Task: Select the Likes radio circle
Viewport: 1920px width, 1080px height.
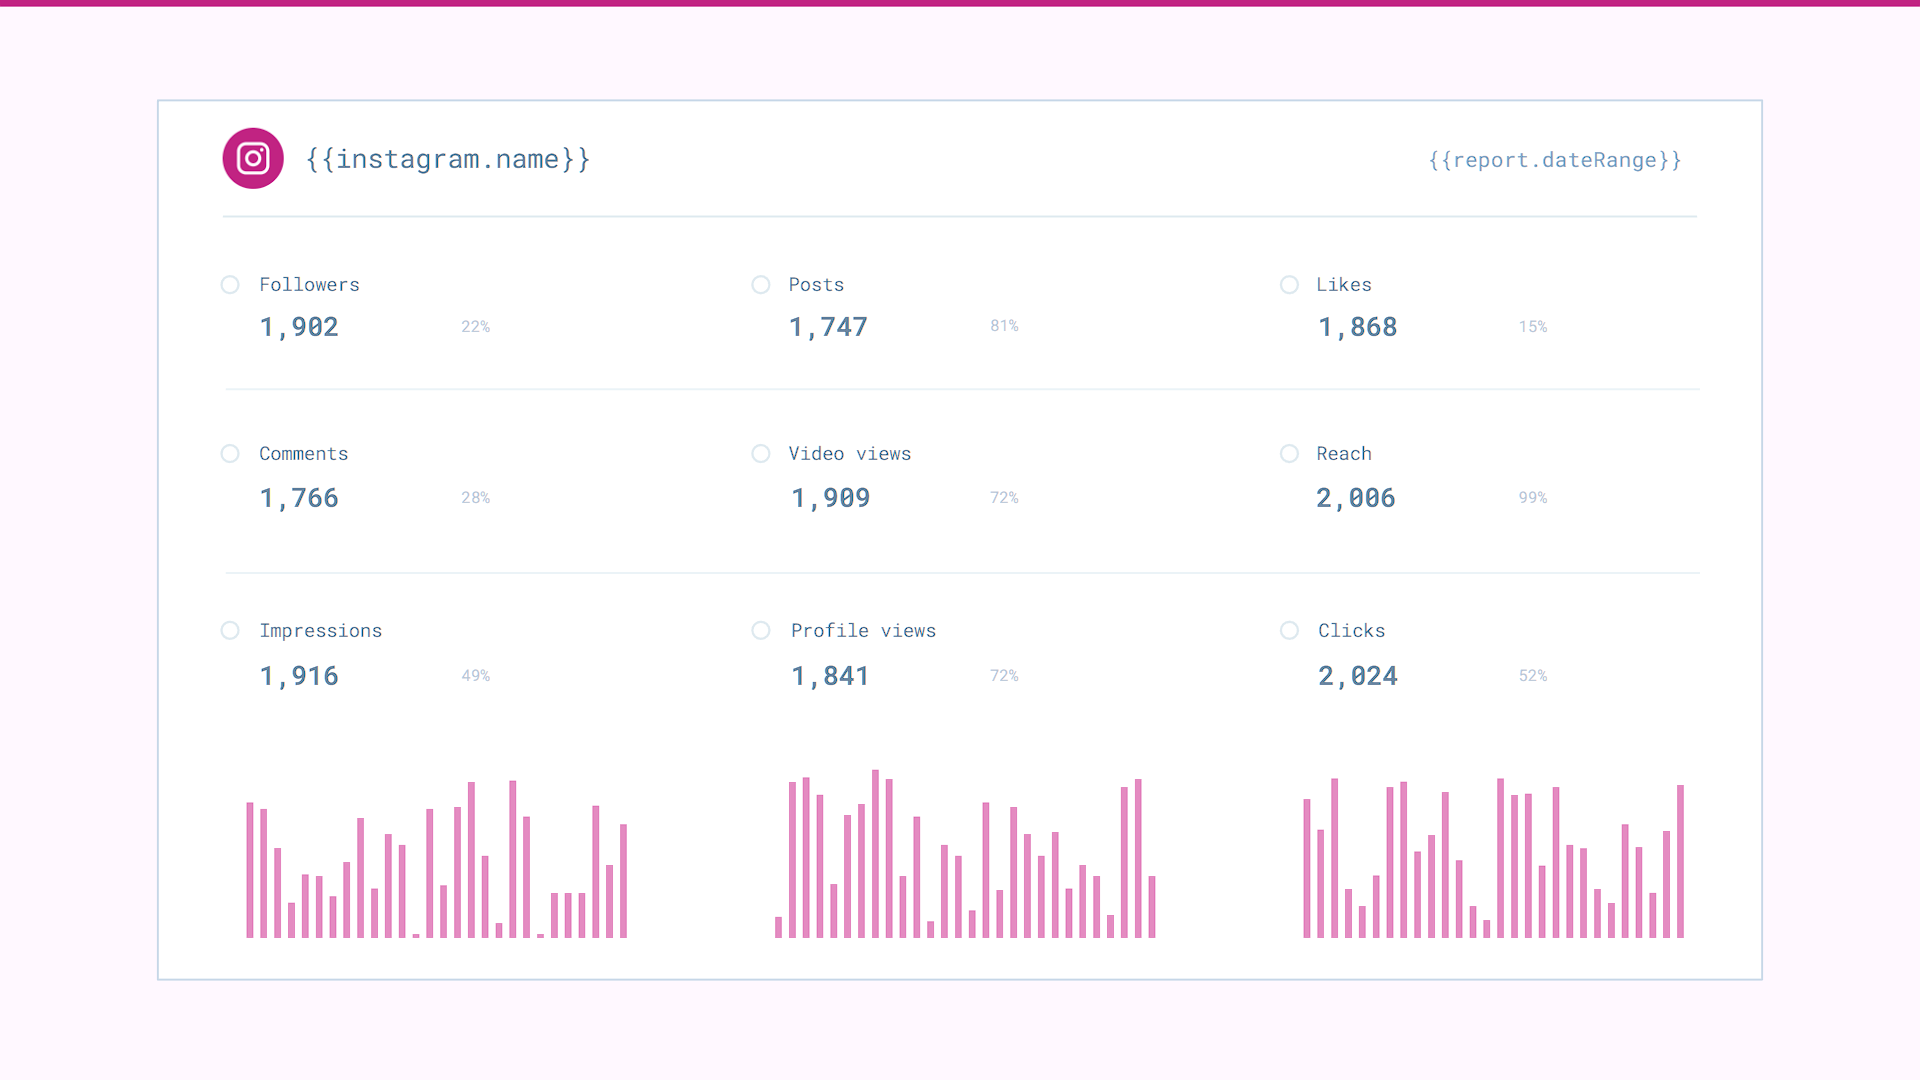Action: (1290, 285)
